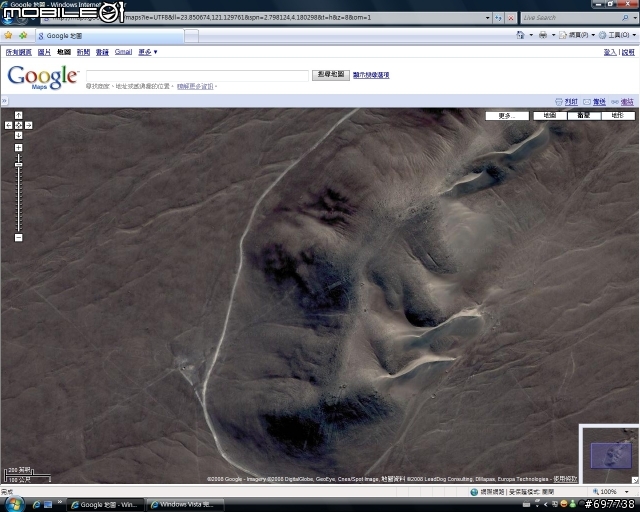Expand the collapsed left panel chevron
The image size is (640, 512).
point(4,101)
